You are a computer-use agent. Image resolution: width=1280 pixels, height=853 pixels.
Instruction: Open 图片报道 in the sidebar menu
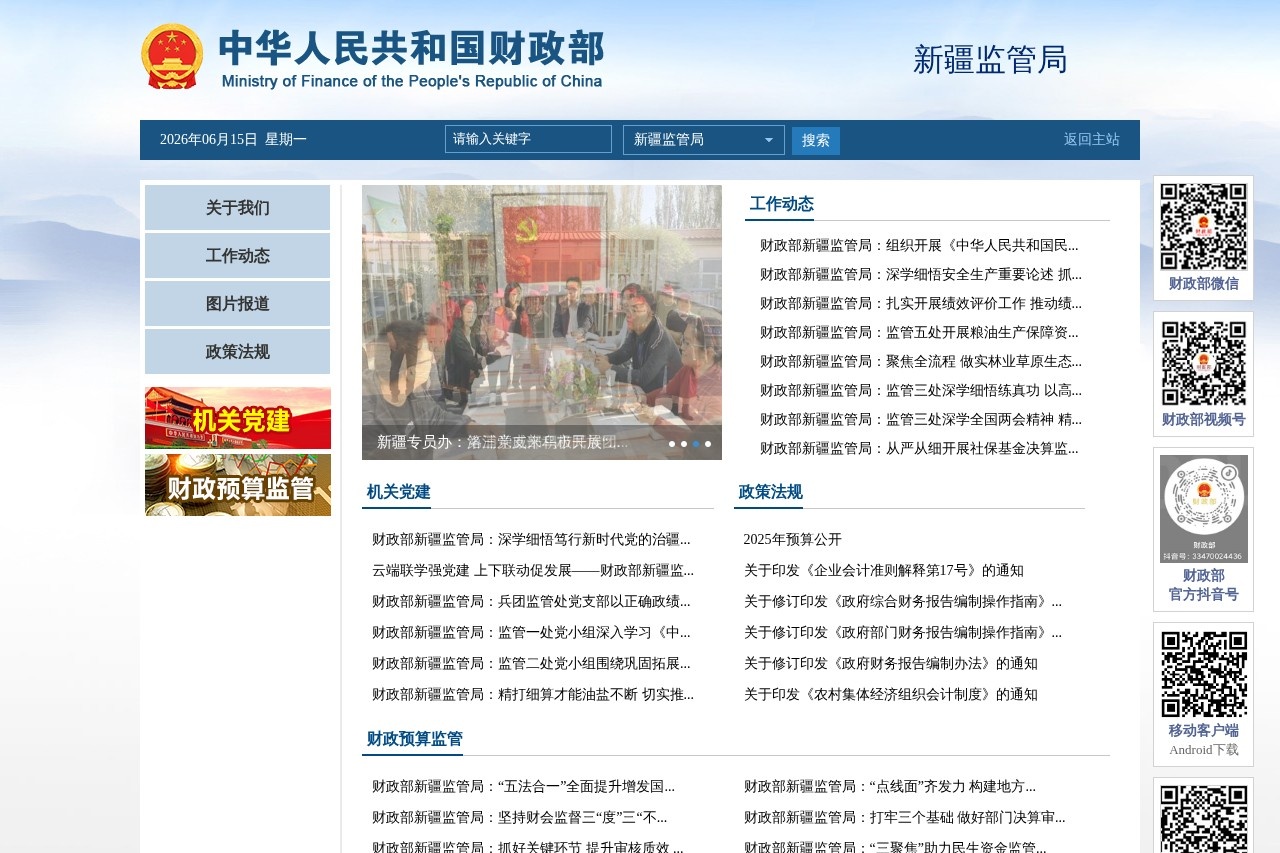click(238, 304)
